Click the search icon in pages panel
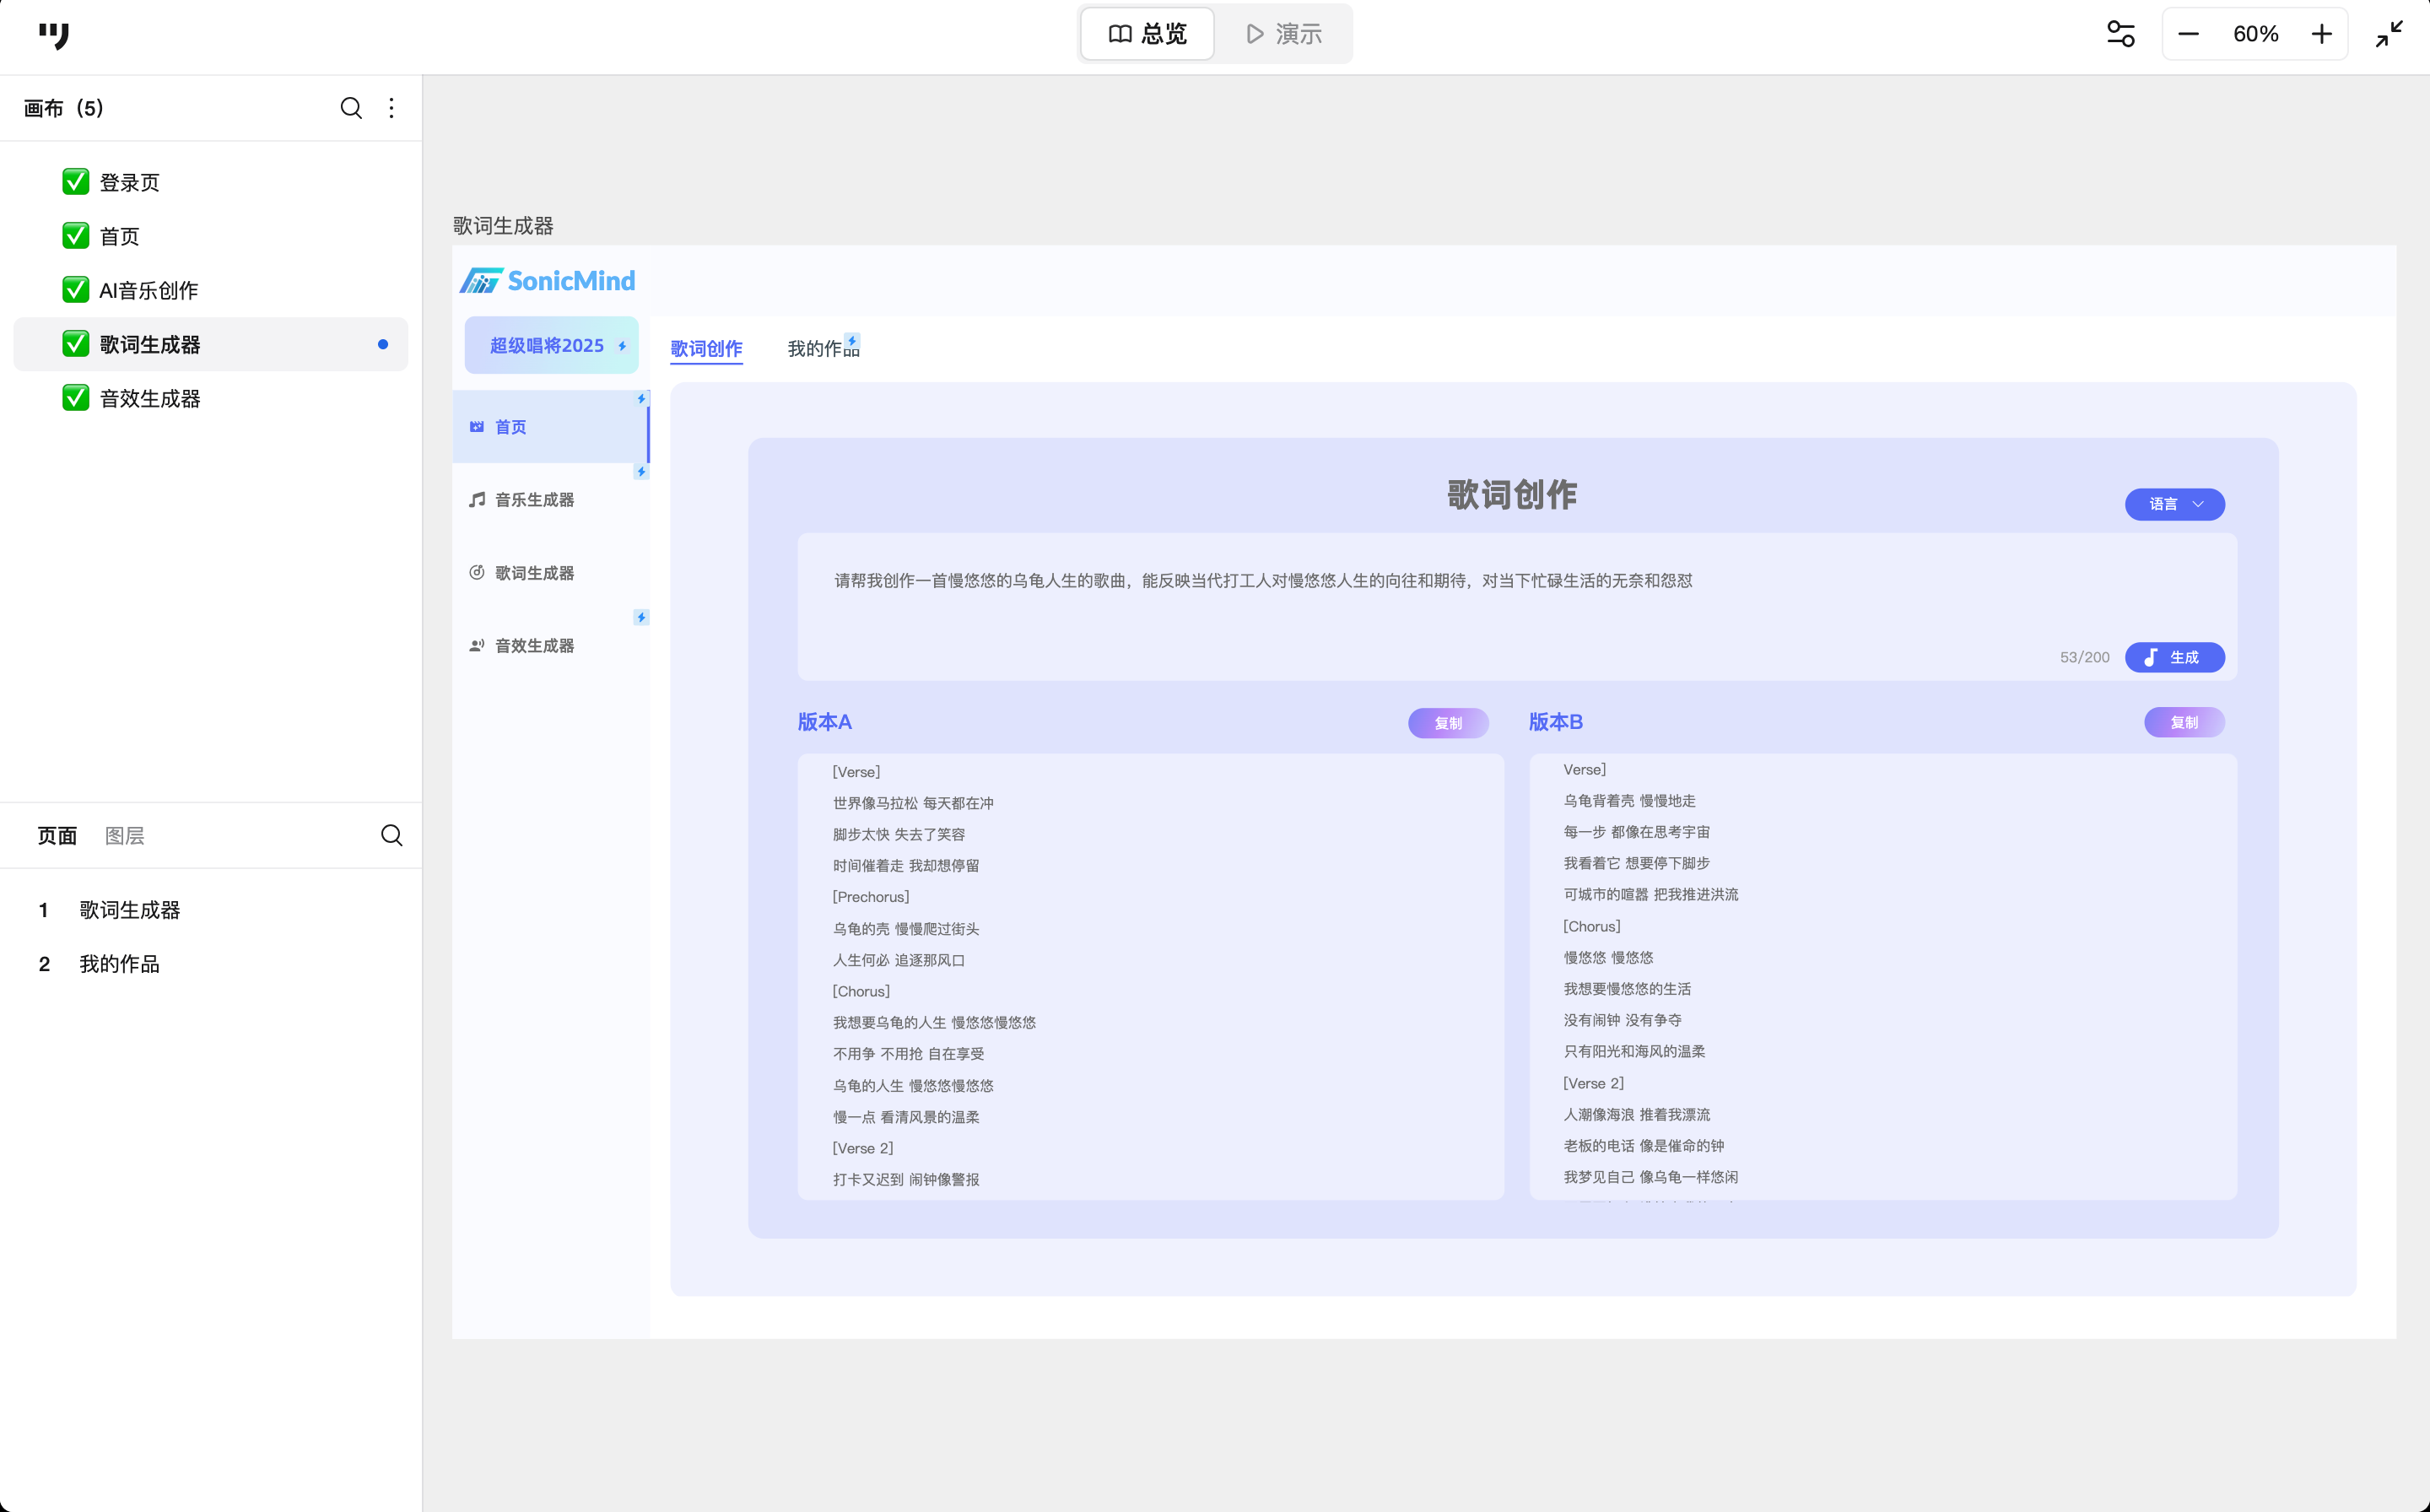The width and height of the screenshot is (2430, 1512). [x=391, y=835]
